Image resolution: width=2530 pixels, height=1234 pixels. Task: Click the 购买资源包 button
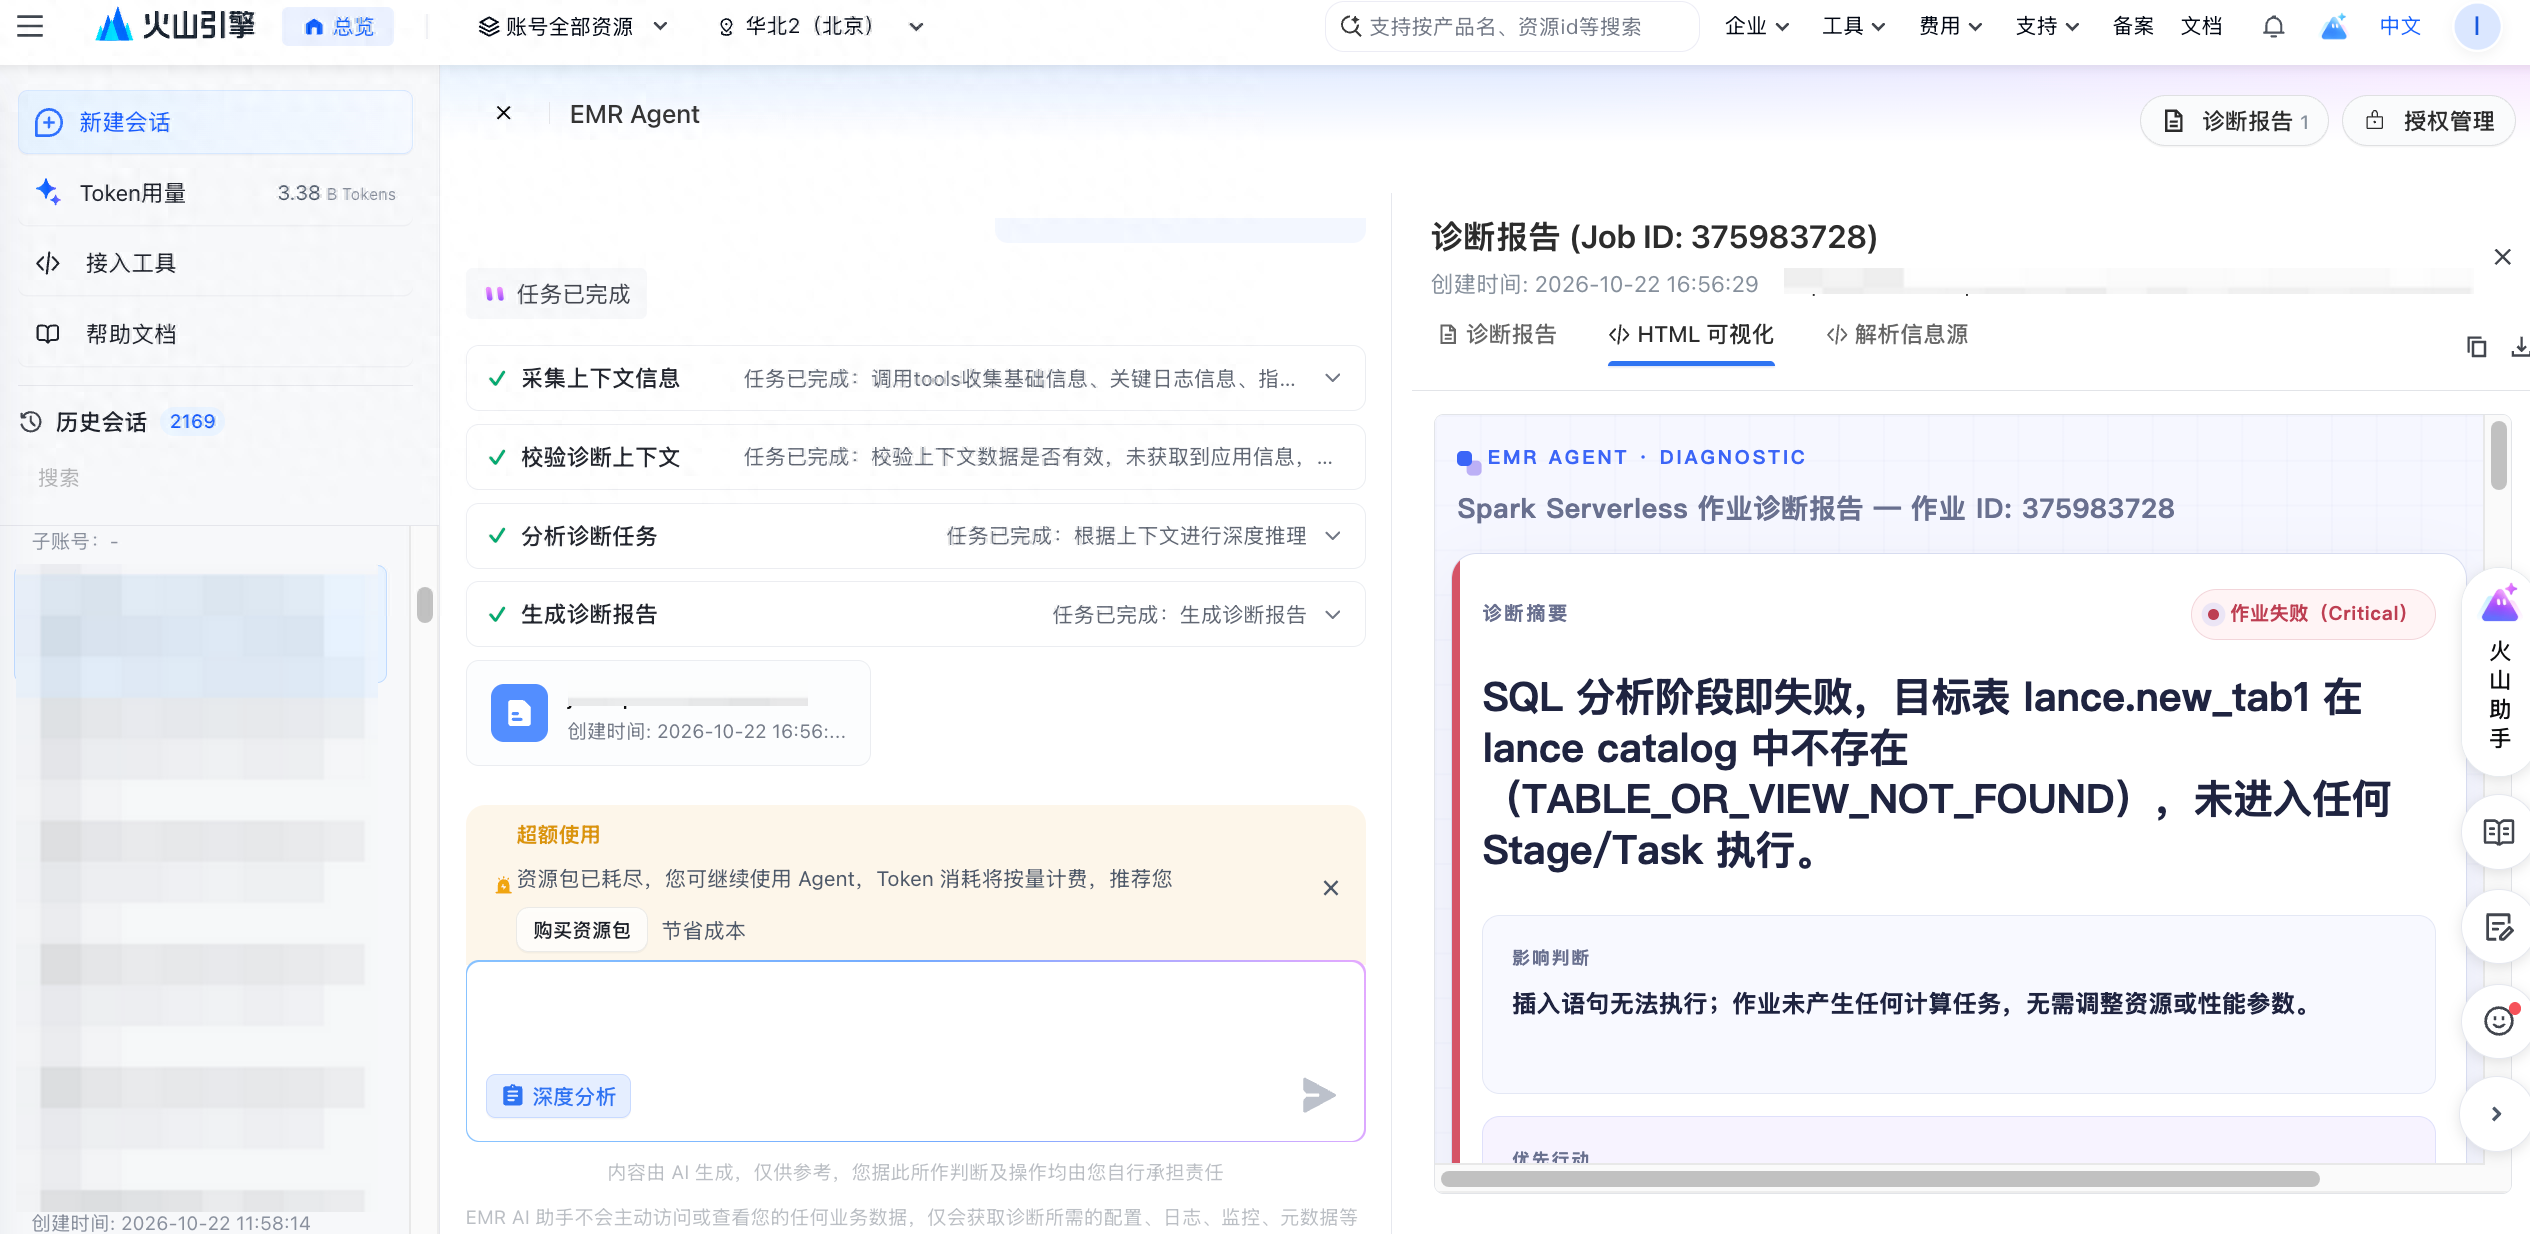click(x=582, y=930)
